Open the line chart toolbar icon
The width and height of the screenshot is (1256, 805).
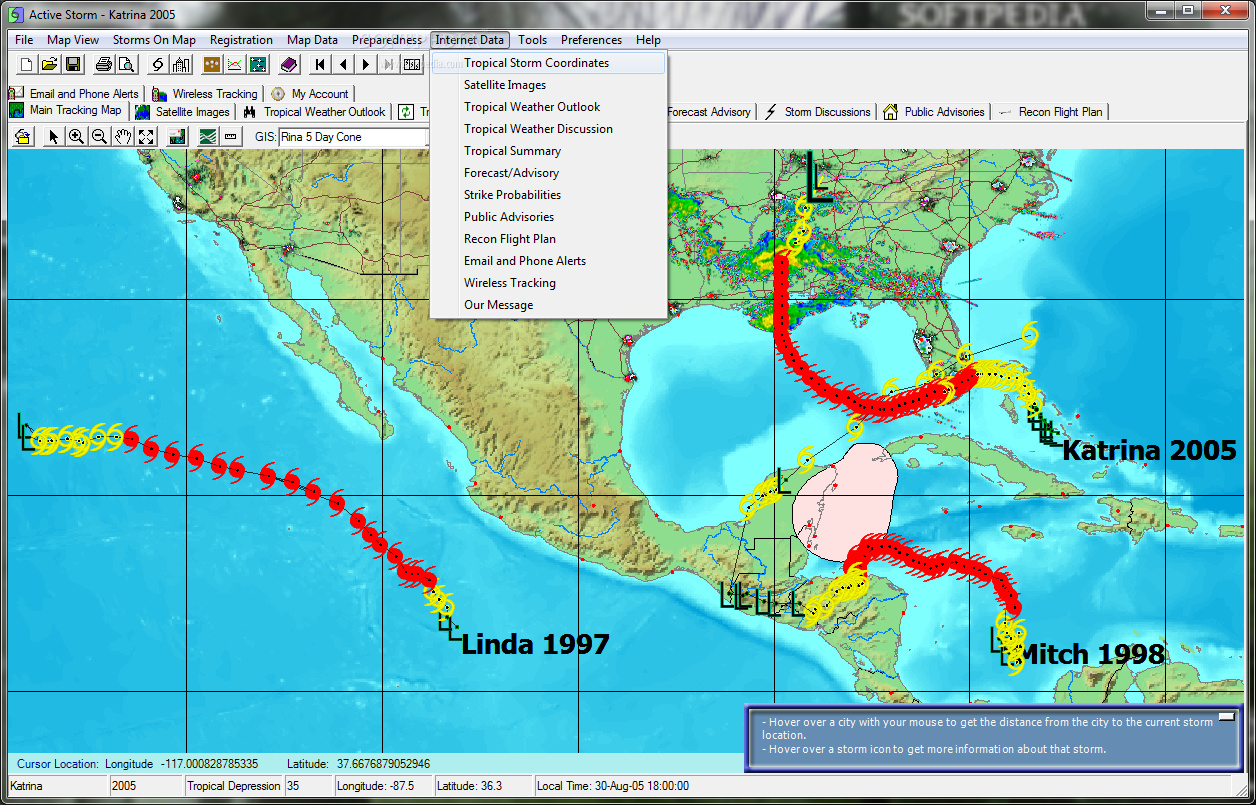[235, 65]
